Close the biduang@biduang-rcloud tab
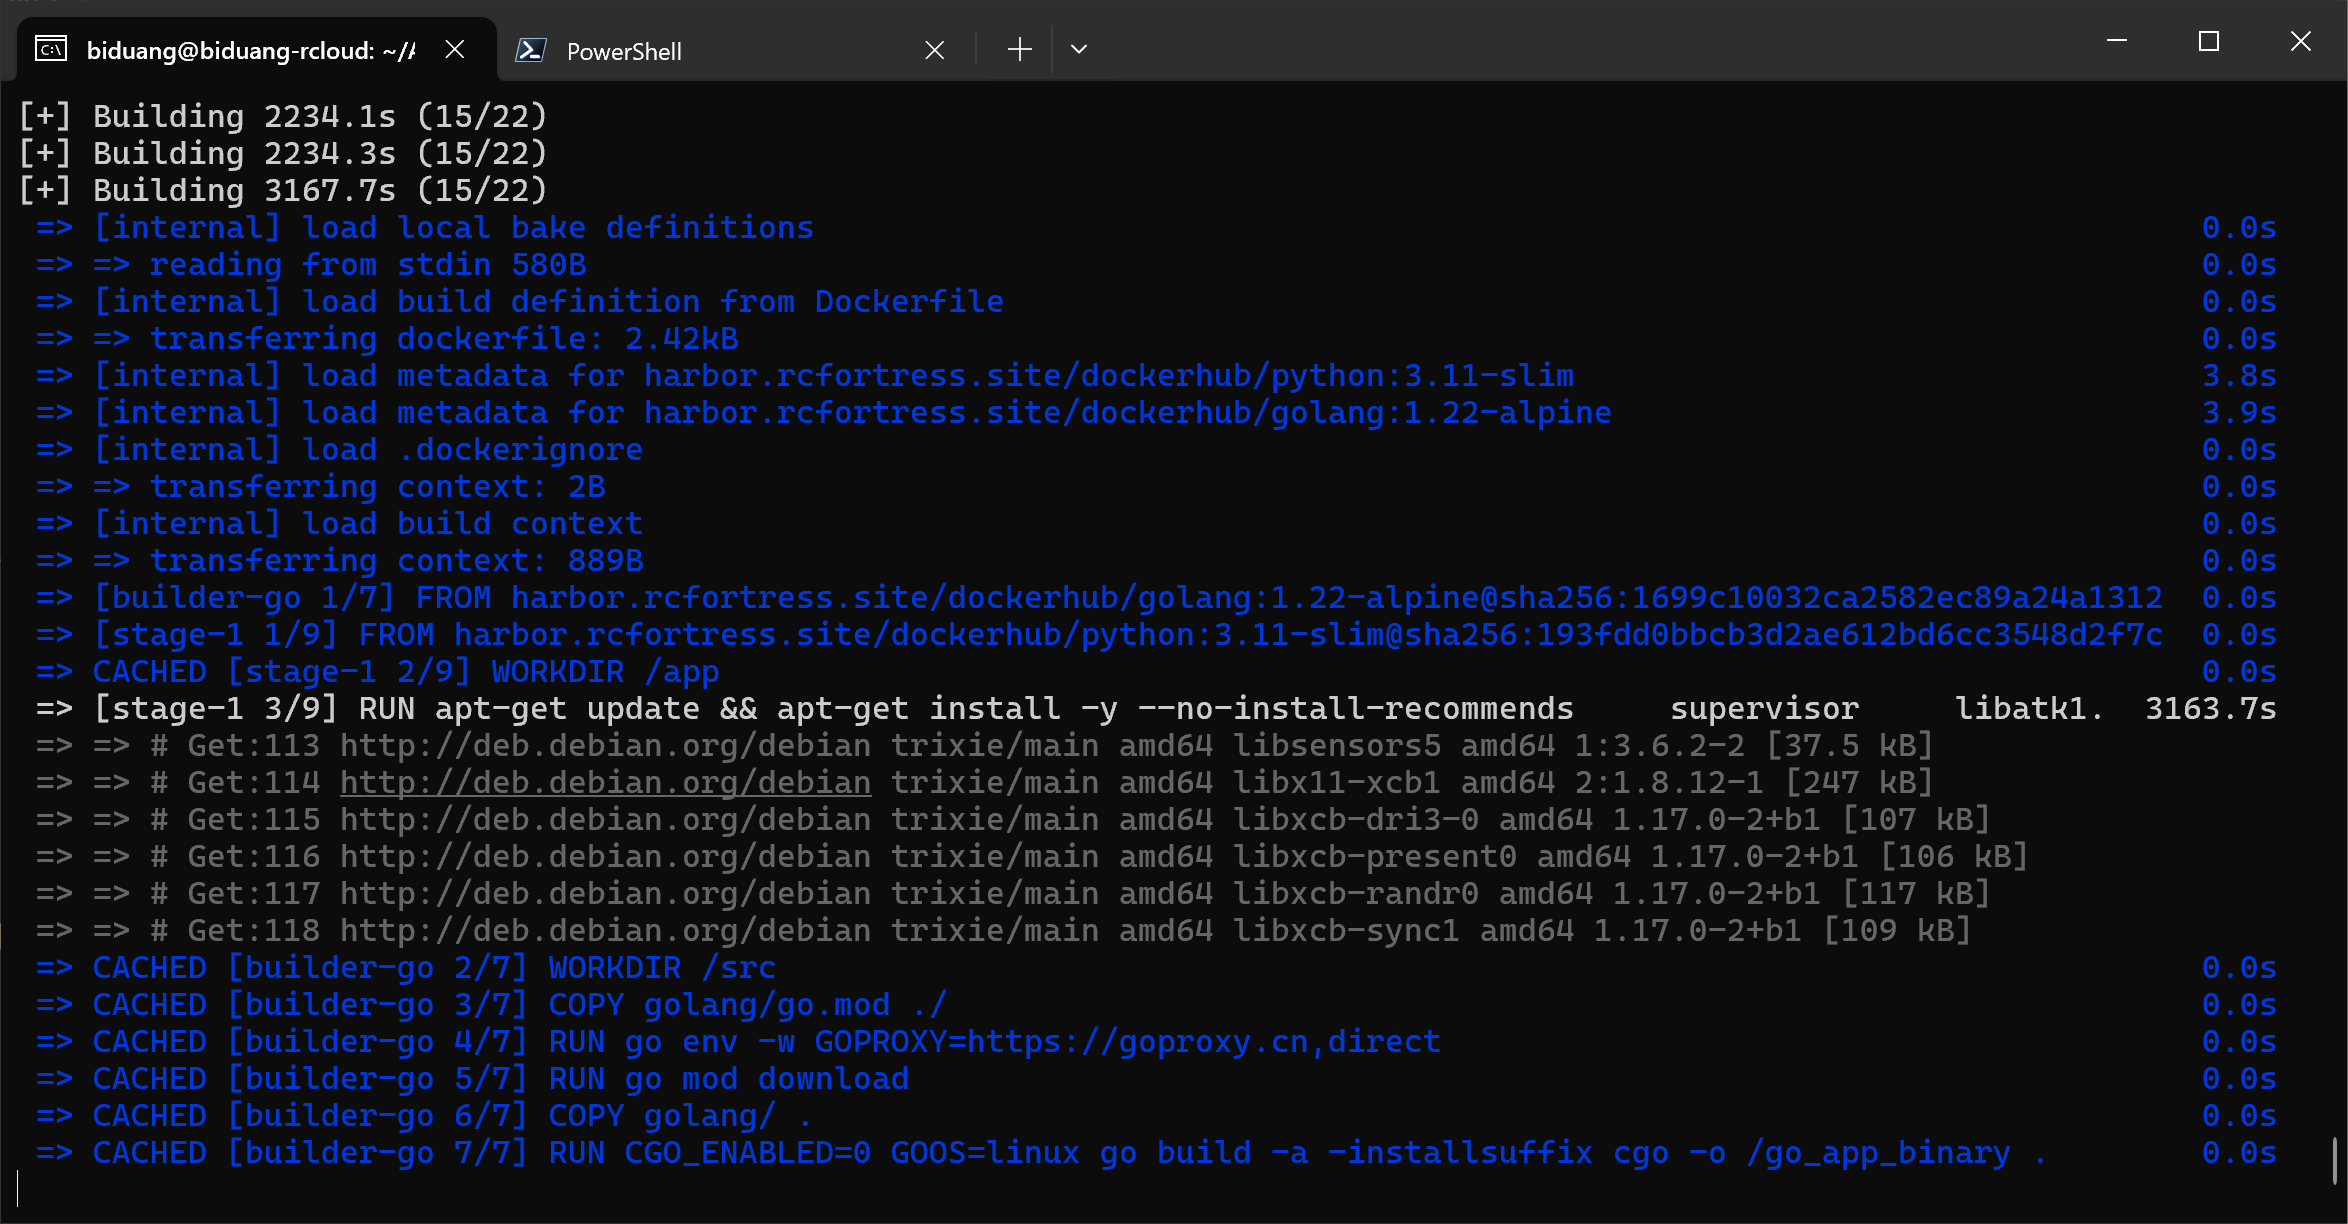 pos(454,49)
